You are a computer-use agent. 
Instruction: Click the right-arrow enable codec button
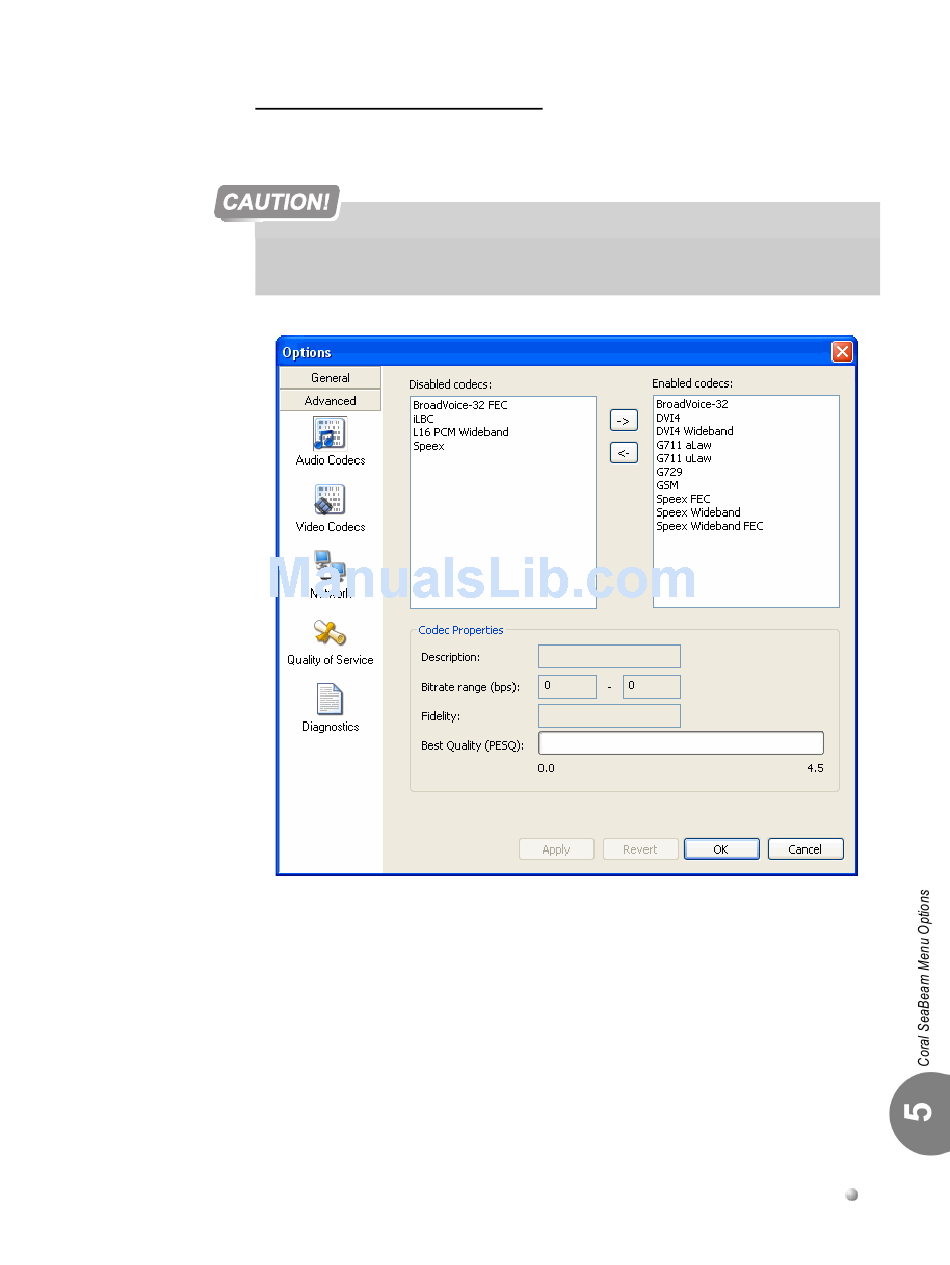coord(624,421)
